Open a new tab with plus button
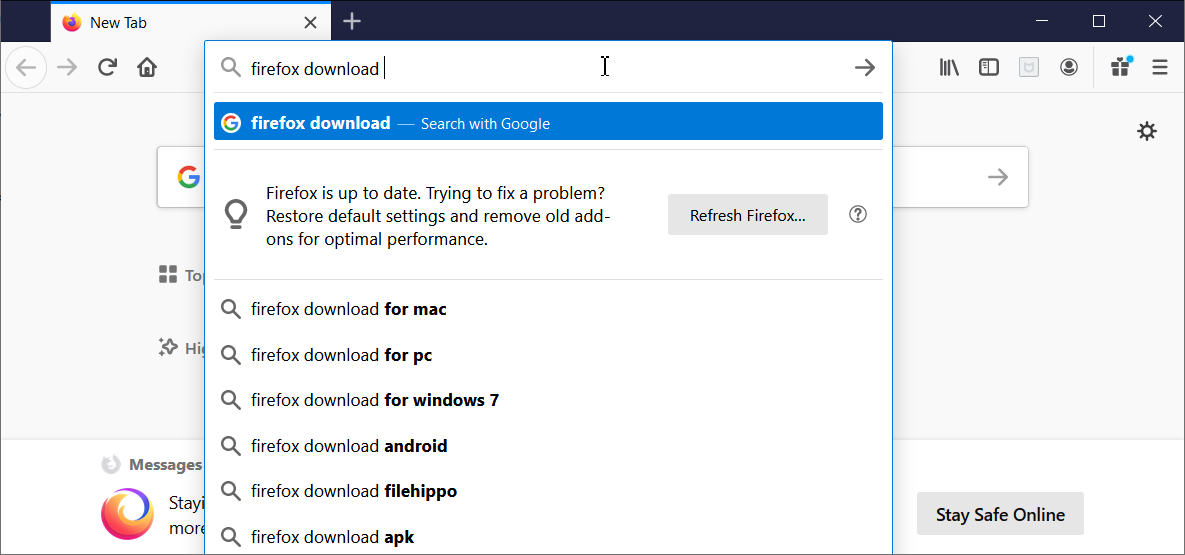The width and height of the screenshot is (1185, 555). [x=352, y=22]
